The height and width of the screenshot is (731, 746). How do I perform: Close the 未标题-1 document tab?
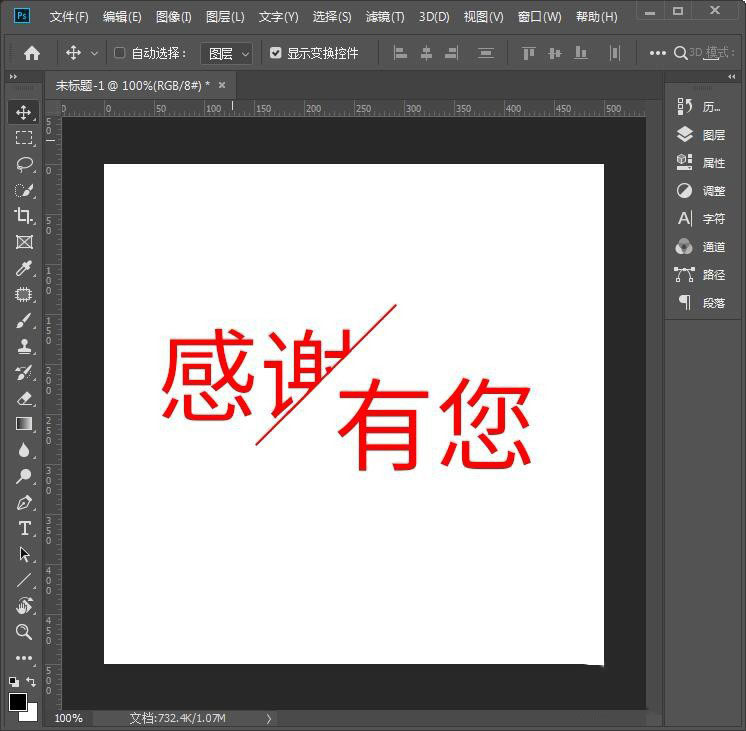222,85
